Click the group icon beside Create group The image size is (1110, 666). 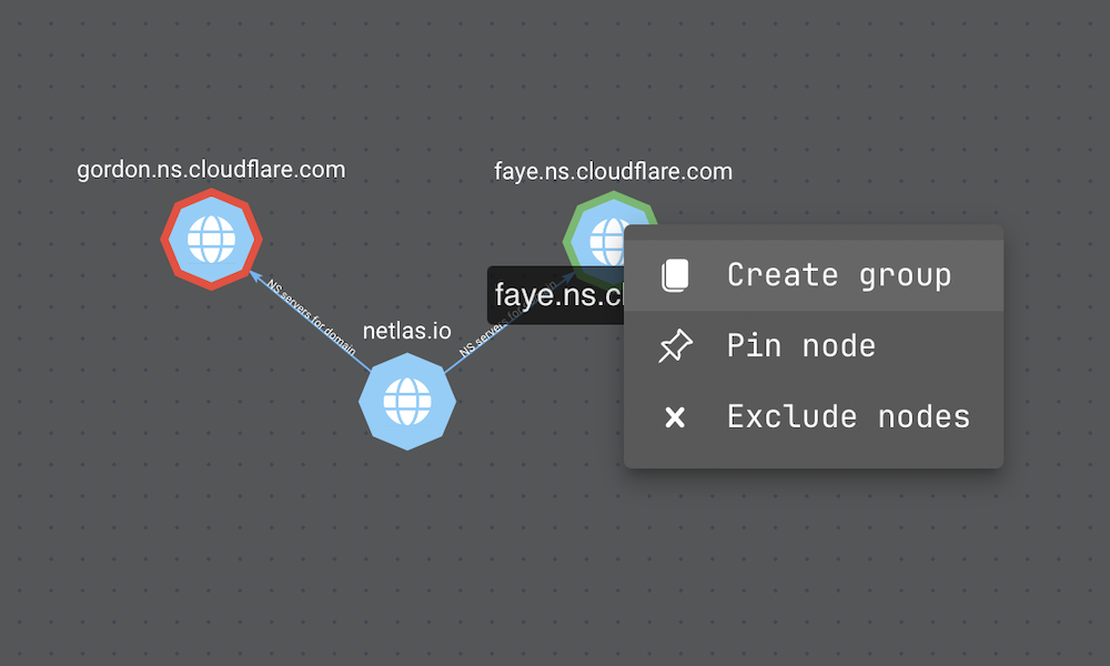(x=676, y=274)
